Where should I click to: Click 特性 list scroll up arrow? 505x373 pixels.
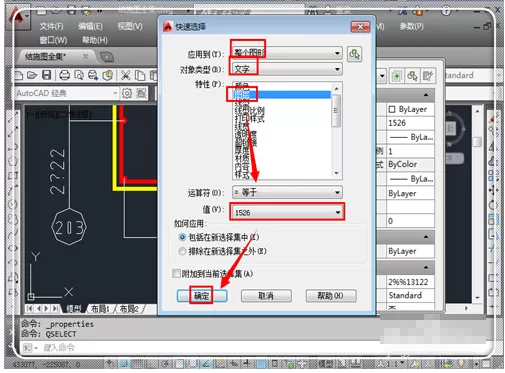336,89
